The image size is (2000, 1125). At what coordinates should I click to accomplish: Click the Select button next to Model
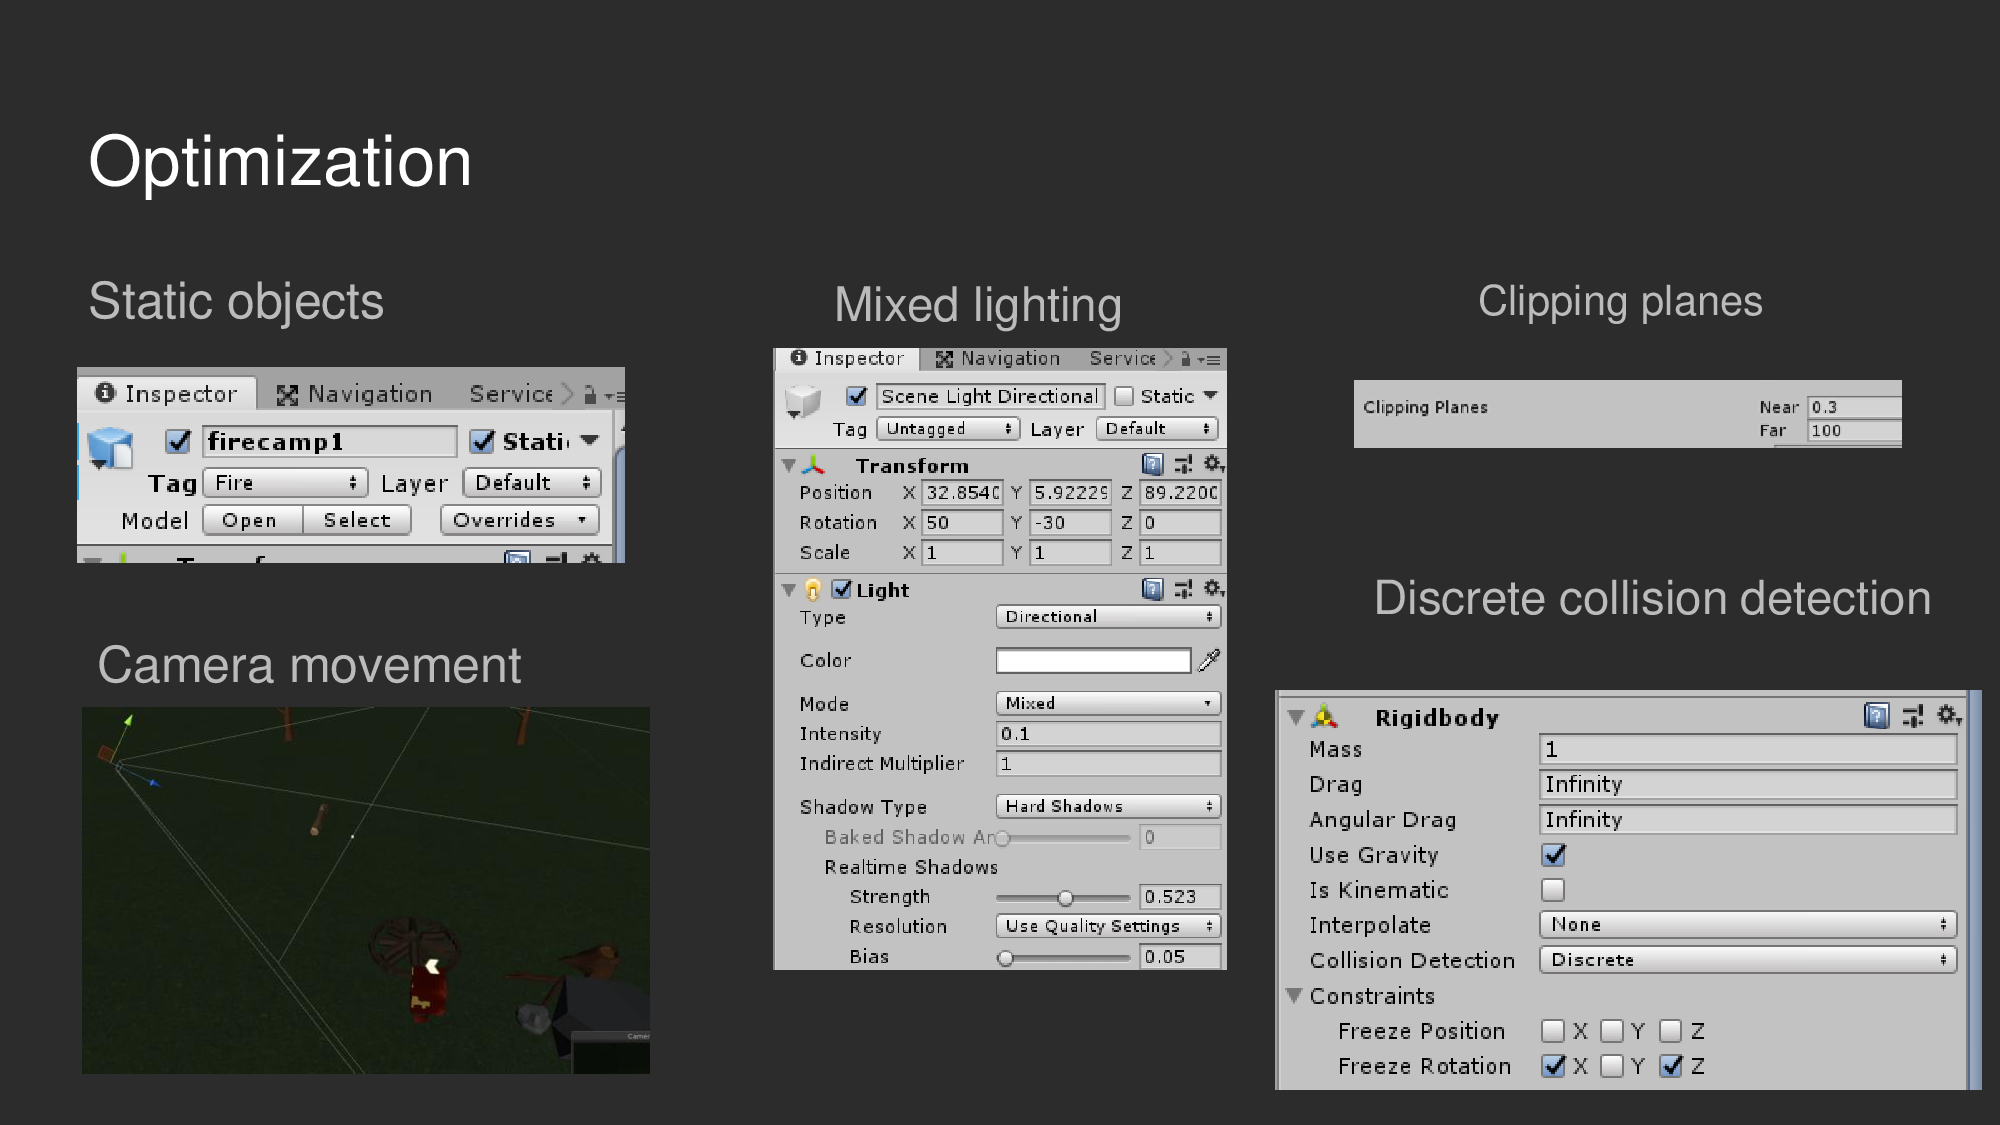356,520
